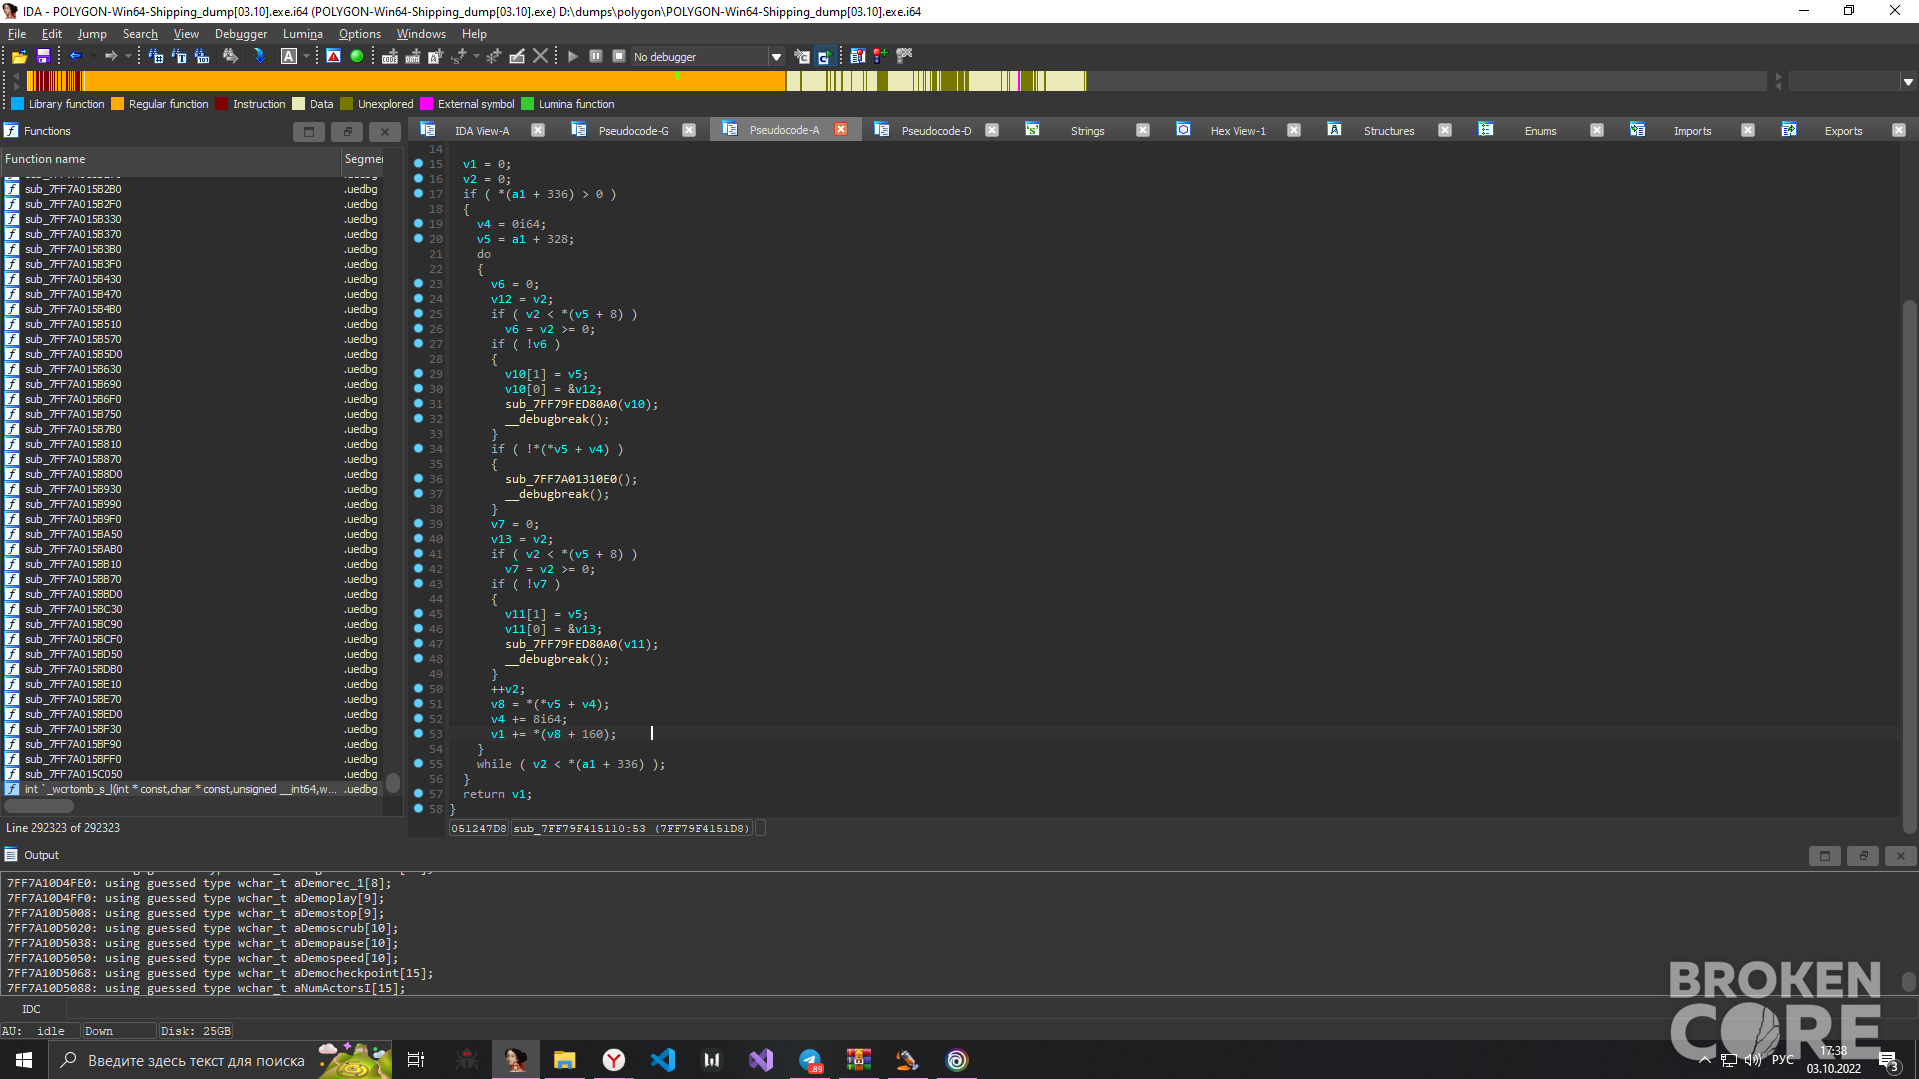
Task: Click the blue down-arrow jump icon
Action: [259, 56]
